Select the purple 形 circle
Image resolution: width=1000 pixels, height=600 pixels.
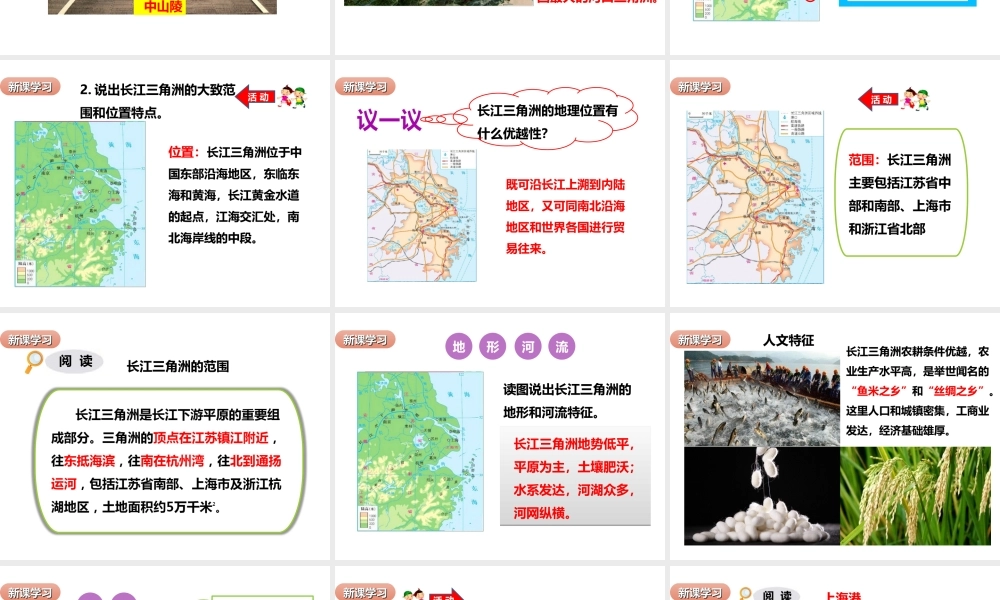pyautogui.click(x=493, y=346)
